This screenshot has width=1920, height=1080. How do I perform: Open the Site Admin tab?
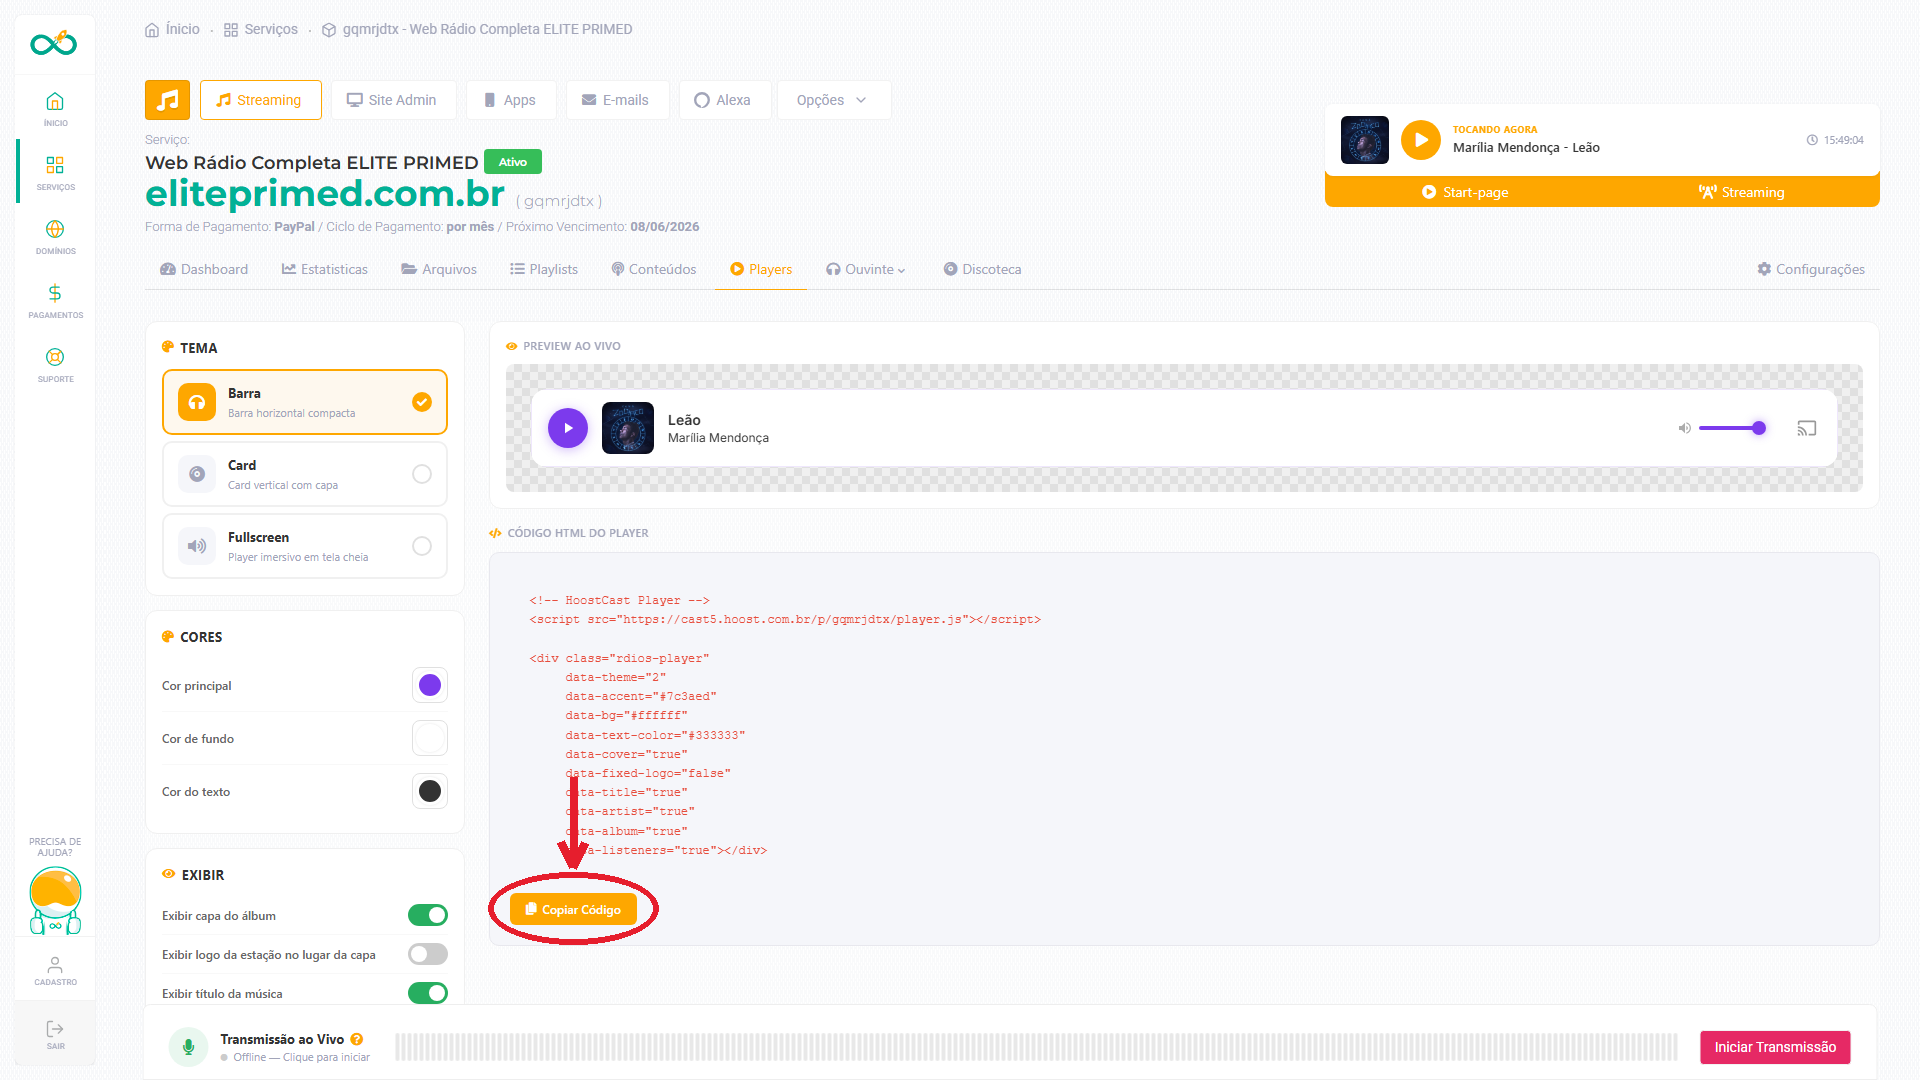[393, 100]
